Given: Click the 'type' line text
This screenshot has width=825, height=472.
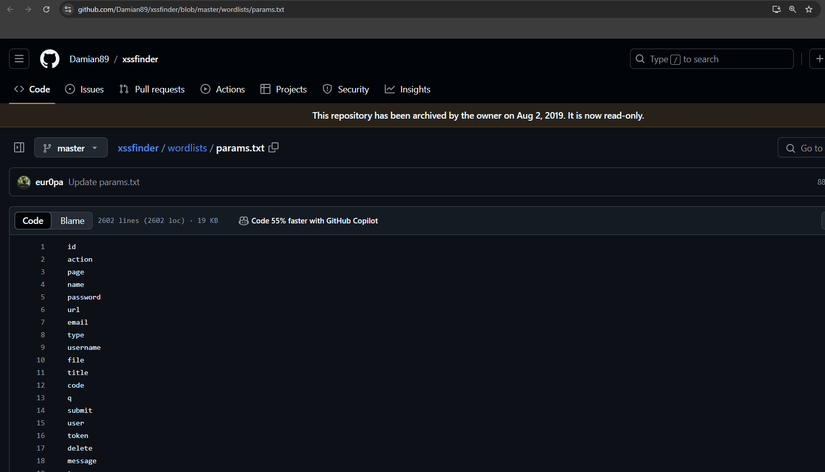Looking at the screenshot, I should click(x=76, y=335).
